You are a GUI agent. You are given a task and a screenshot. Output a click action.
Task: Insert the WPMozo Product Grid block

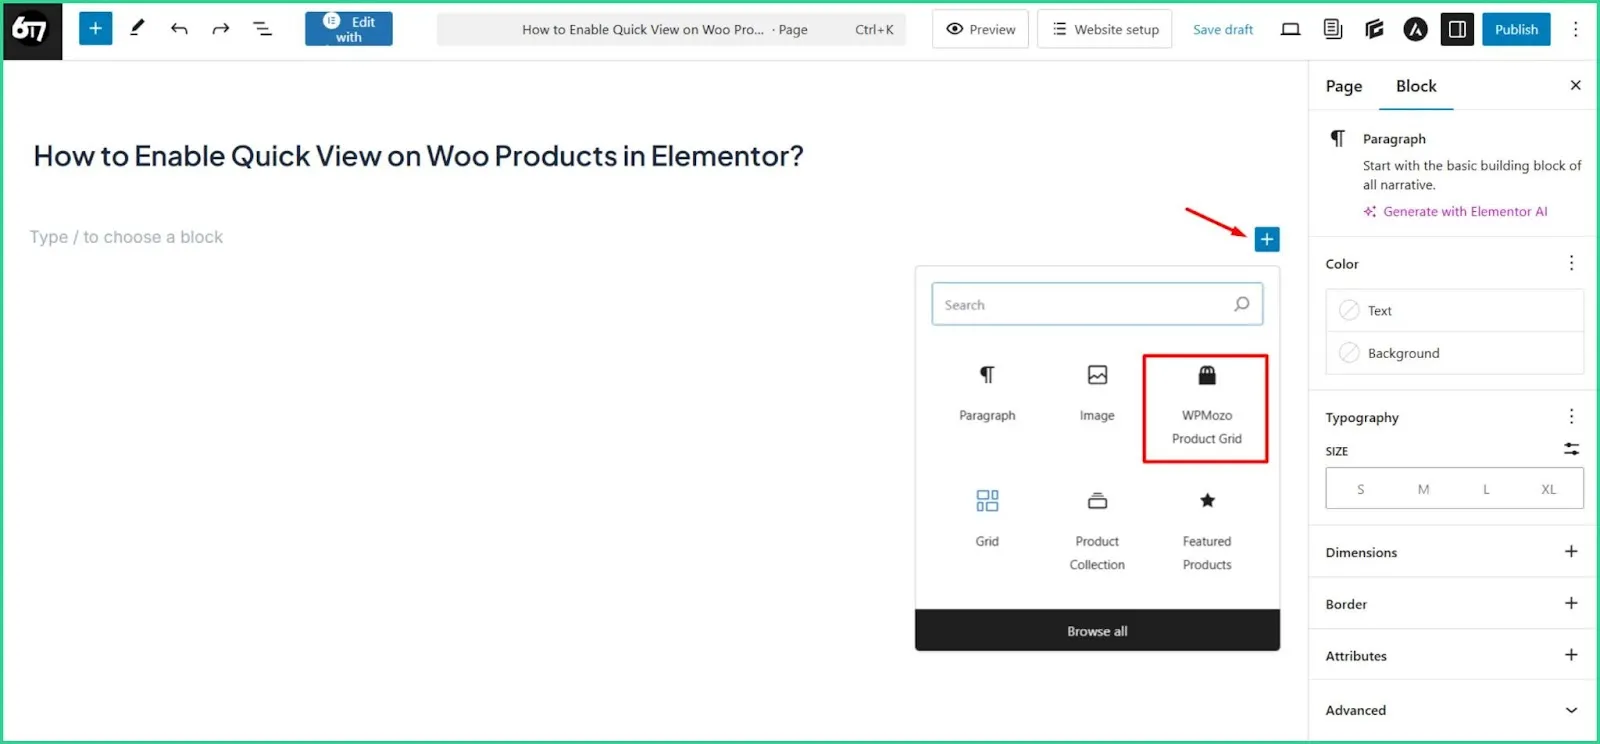pyautogui.click(x=1206, y=408)
